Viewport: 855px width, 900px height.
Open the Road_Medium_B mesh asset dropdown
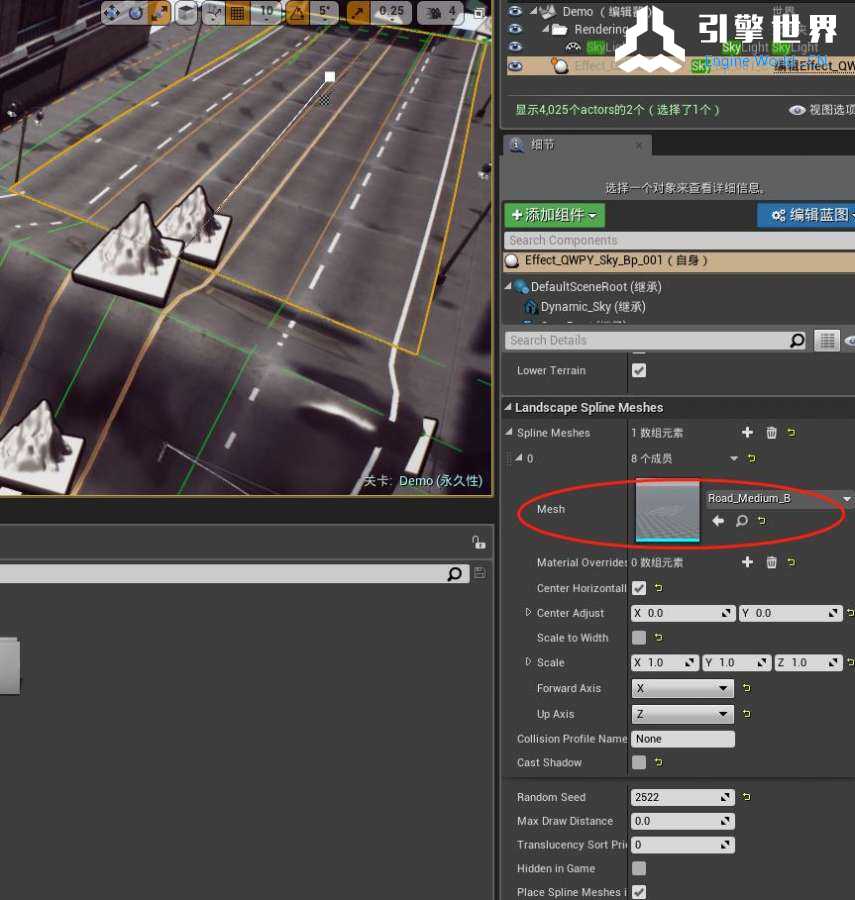[779, 498]
